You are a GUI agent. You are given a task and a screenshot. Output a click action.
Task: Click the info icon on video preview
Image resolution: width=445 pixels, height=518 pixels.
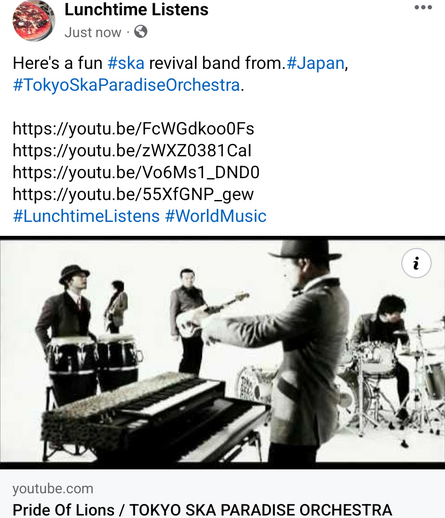pos(416,263)
